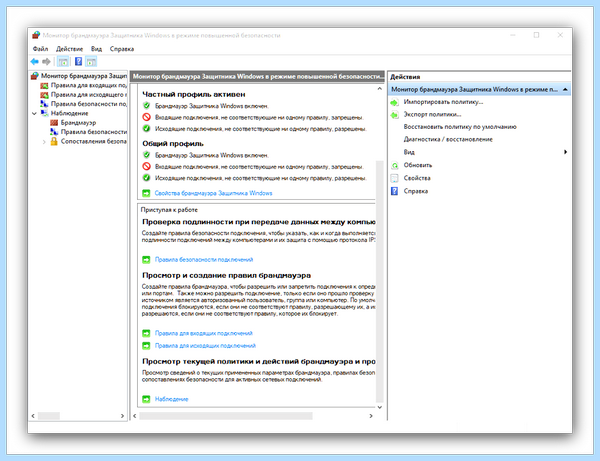
Task: Click right arrow of tree pane scrollbar
Action: point(122,416)
